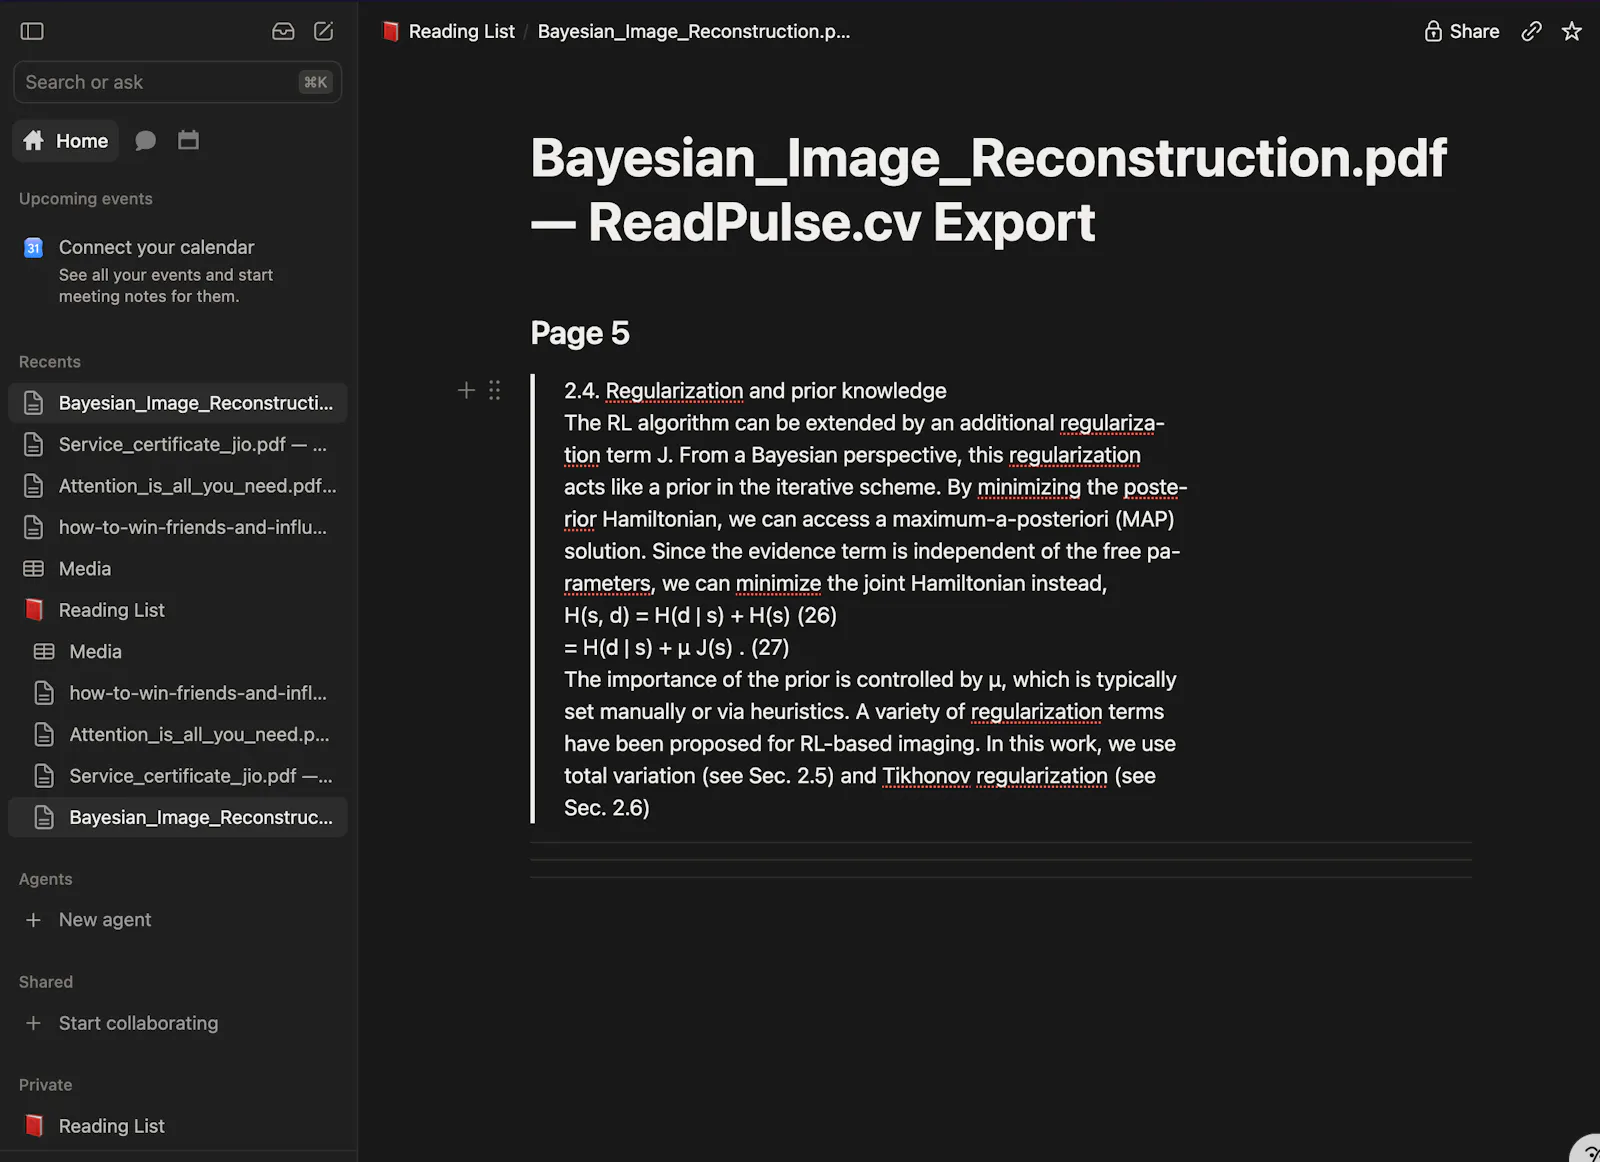Click Start collaborating text
The image size is (1600, 1162).
[138, 1023]
